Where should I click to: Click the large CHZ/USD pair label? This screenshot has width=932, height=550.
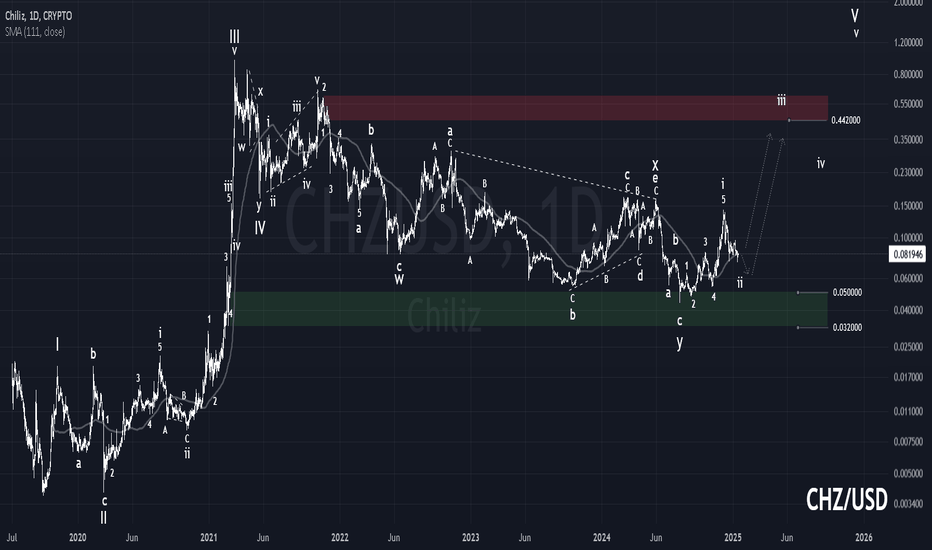tap(847, 499)
